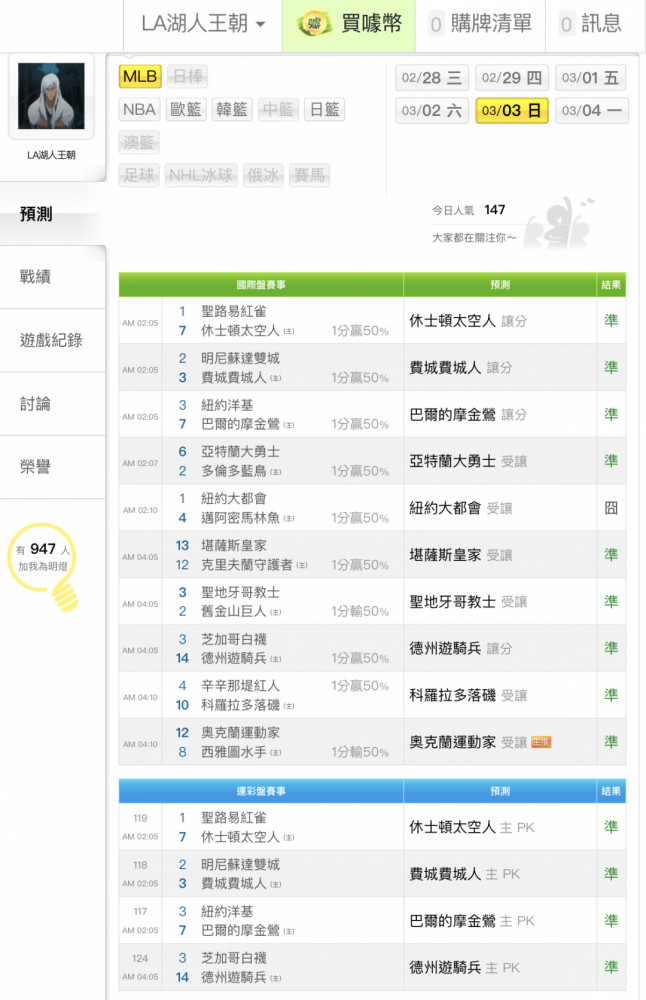Open the 購牌清單 tab

click(x=480, y=24)
